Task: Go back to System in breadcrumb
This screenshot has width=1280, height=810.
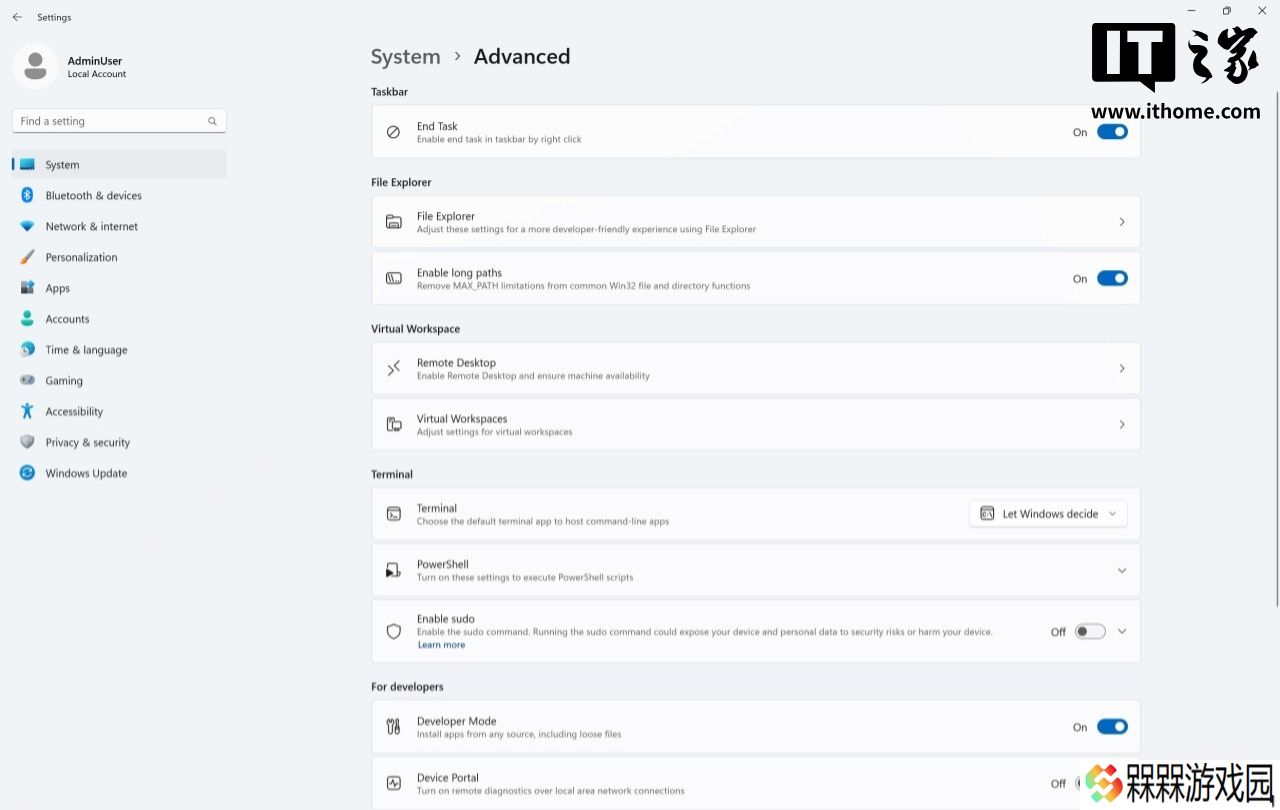Action: (x=405, y=57)
